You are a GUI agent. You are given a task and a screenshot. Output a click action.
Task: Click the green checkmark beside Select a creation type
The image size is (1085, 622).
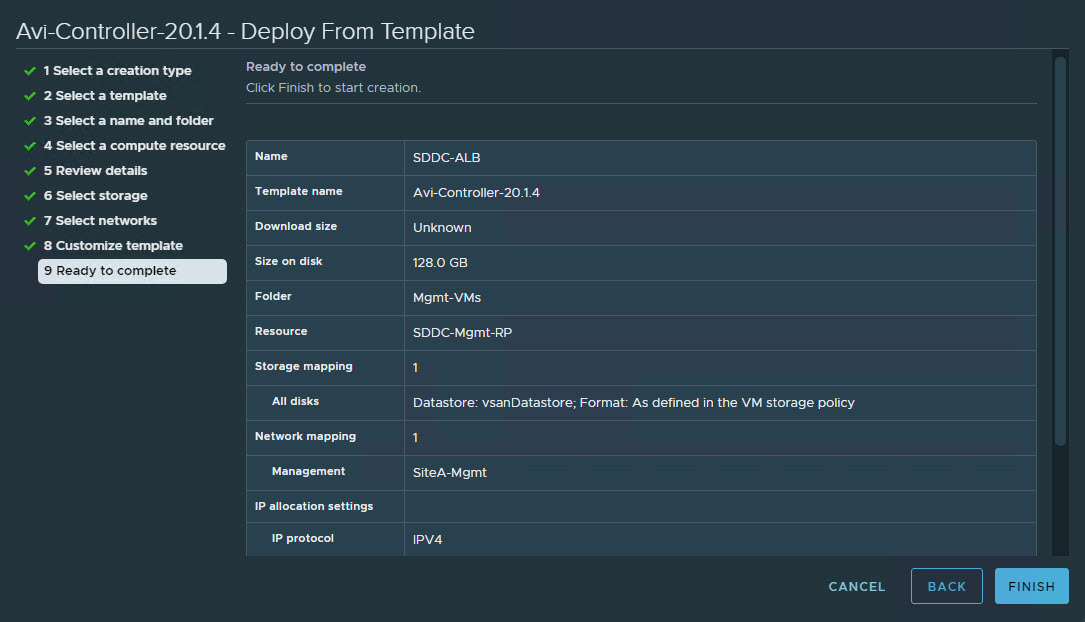[30, 71]
